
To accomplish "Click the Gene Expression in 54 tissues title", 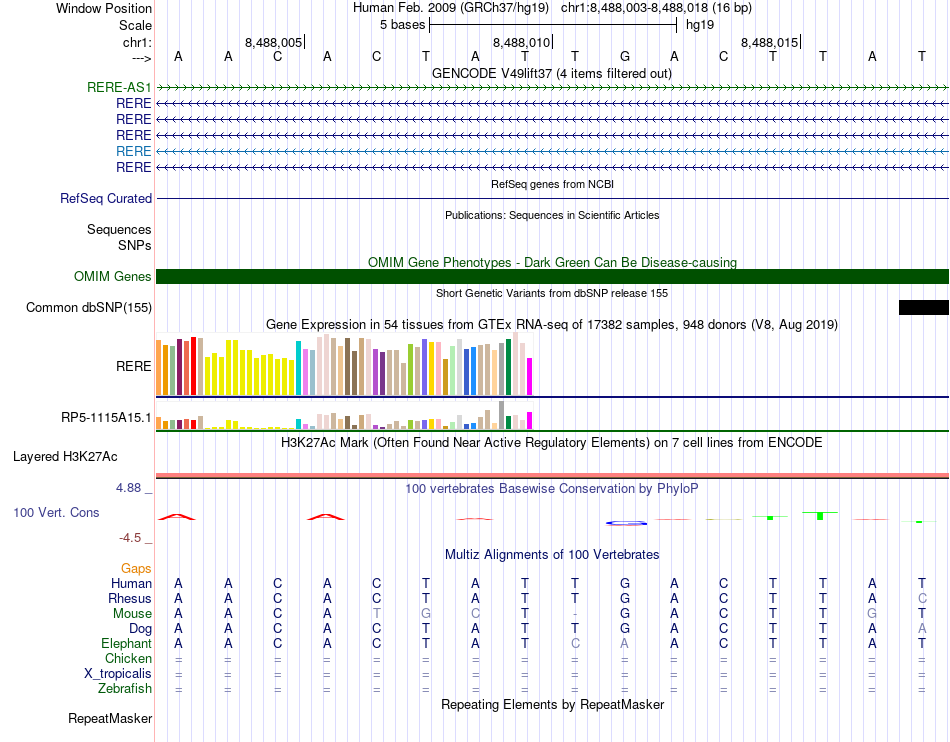I will (x=552, y=324).
